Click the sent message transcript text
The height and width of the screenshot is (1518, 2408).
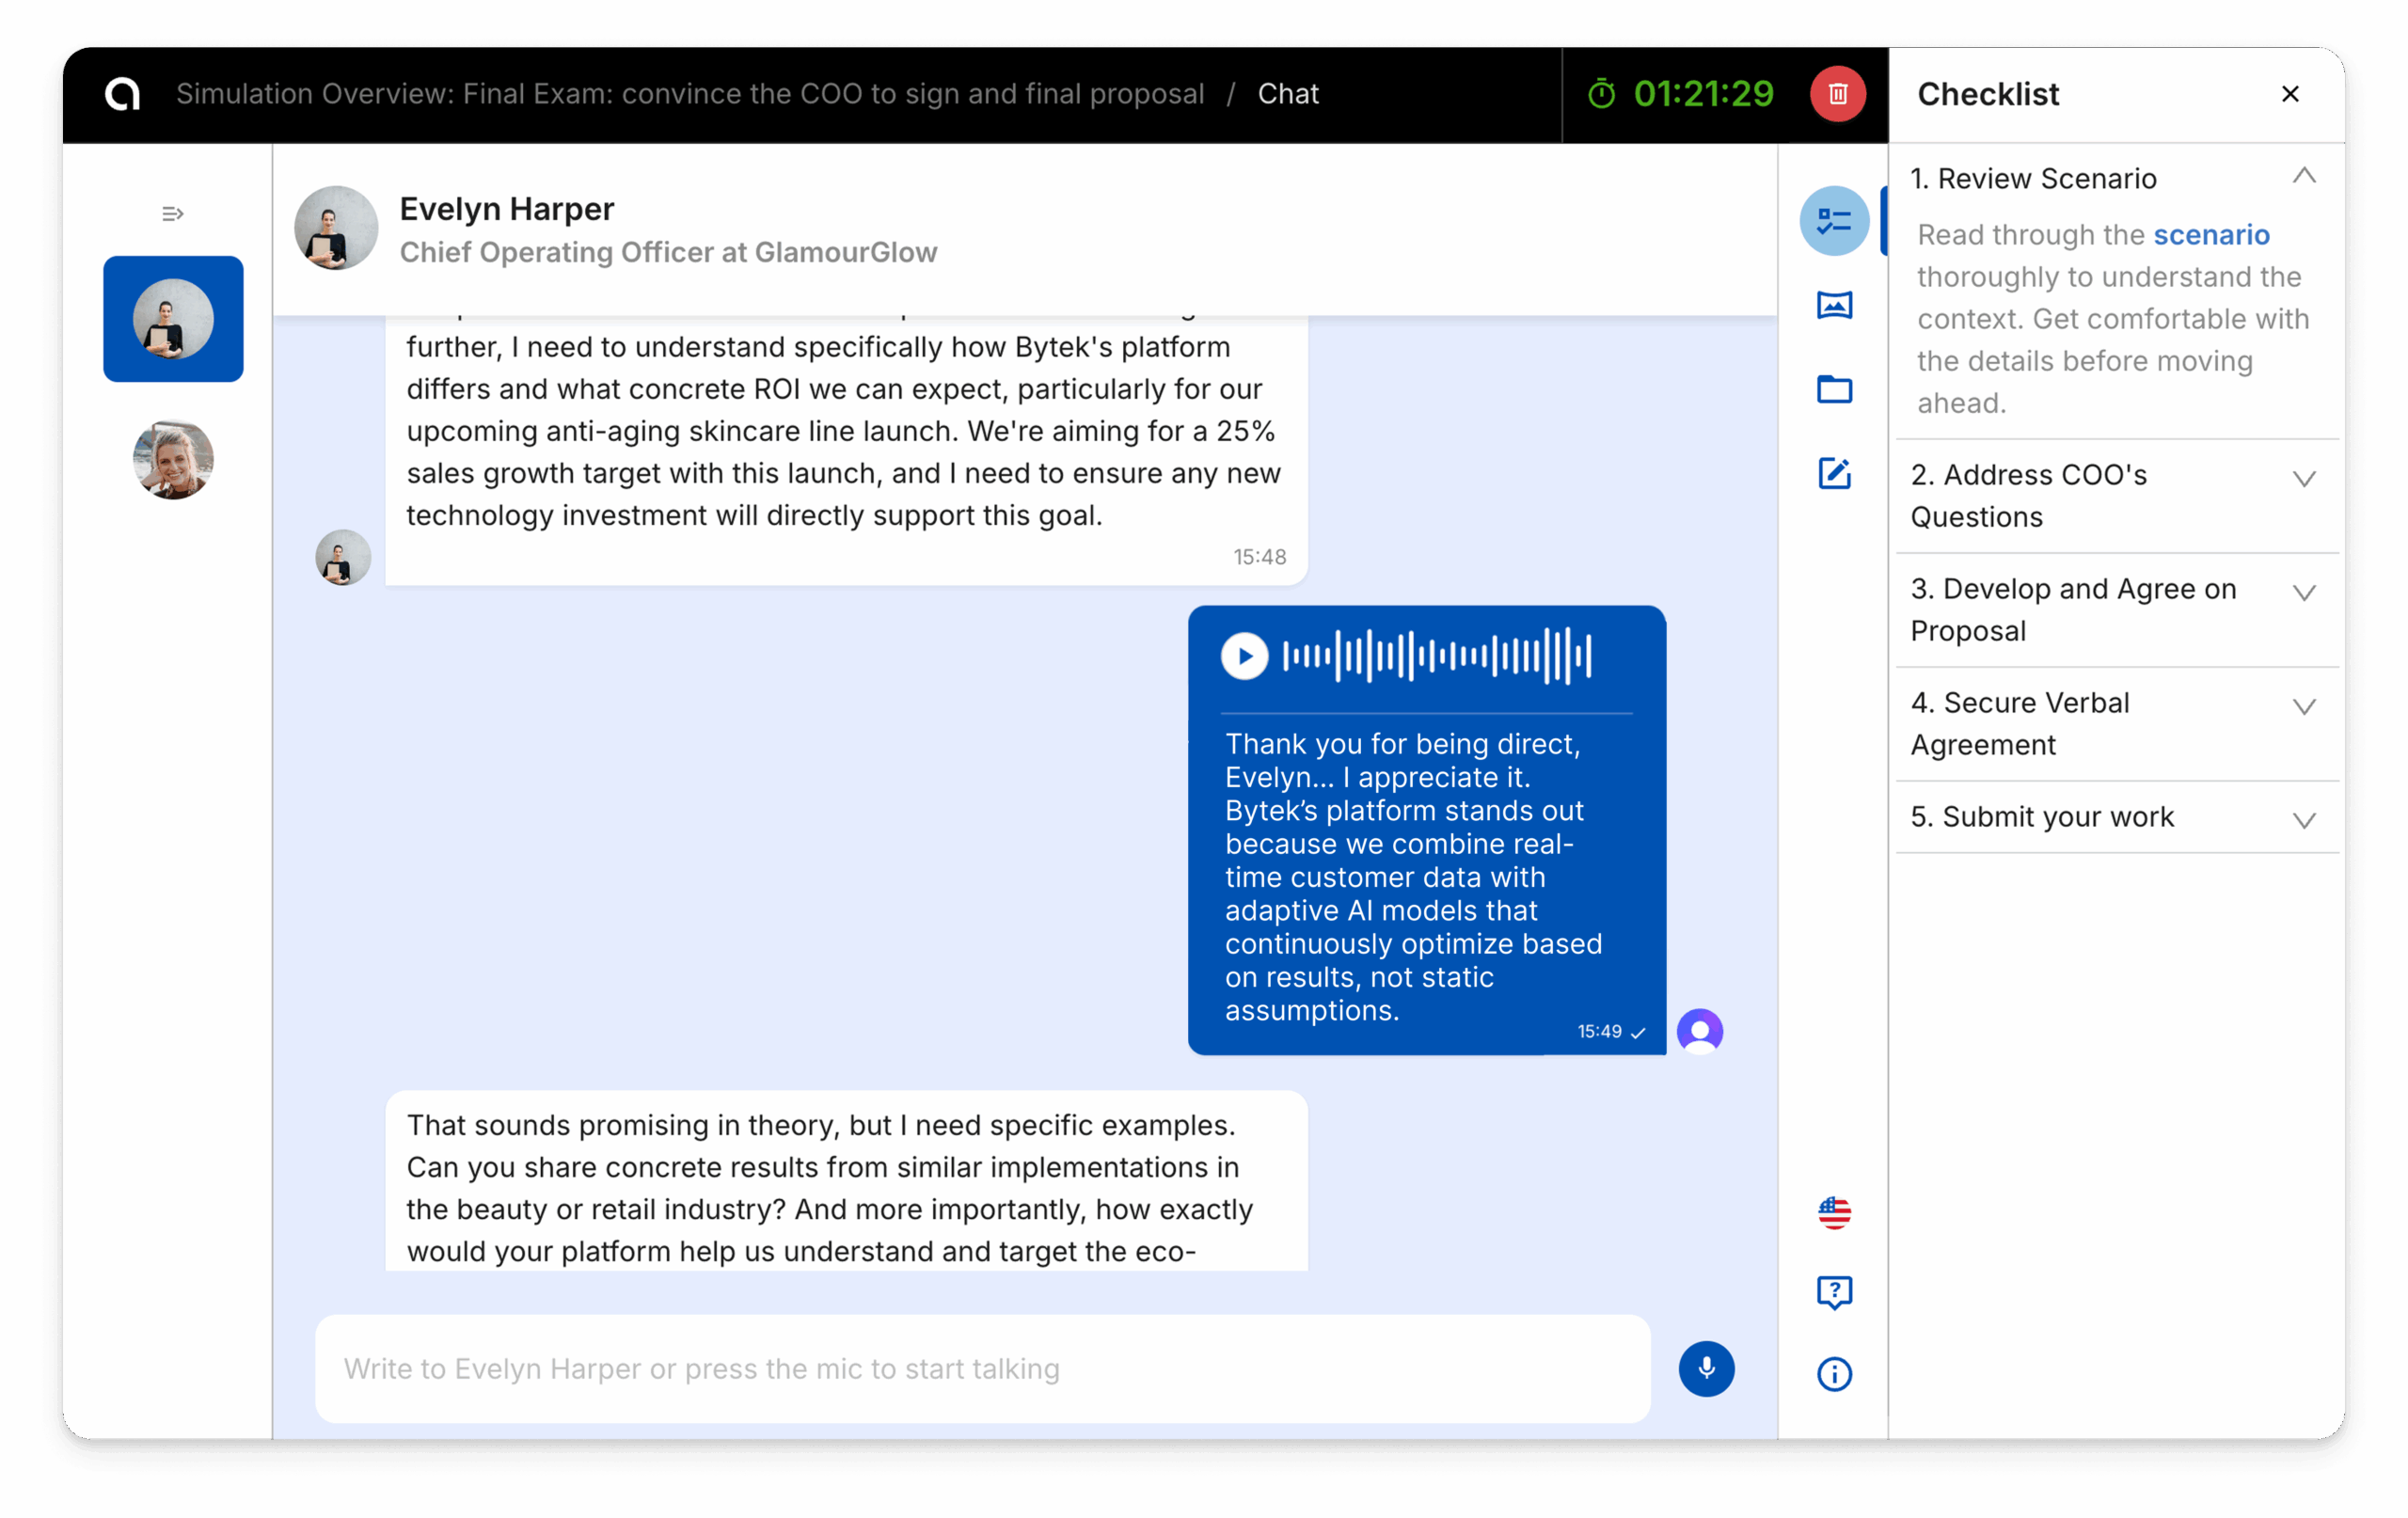[x=1413, y=877]
